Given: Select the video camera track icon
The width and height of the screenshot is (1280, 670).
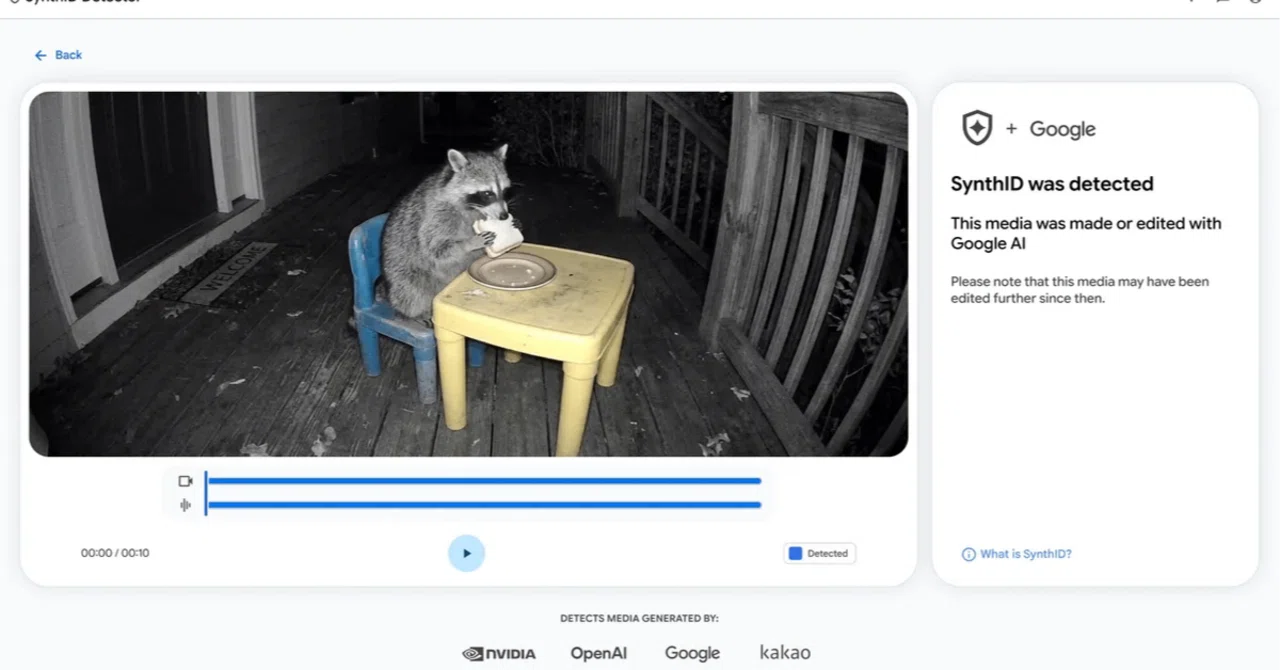Looking at the screenshot, I should pos(185,481).
